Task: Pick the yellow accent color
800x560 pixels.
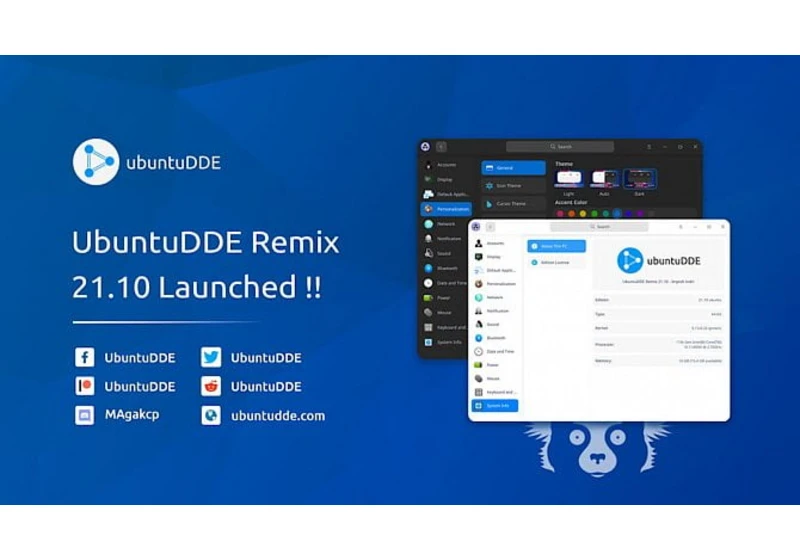Action: (x=583, y=214)
